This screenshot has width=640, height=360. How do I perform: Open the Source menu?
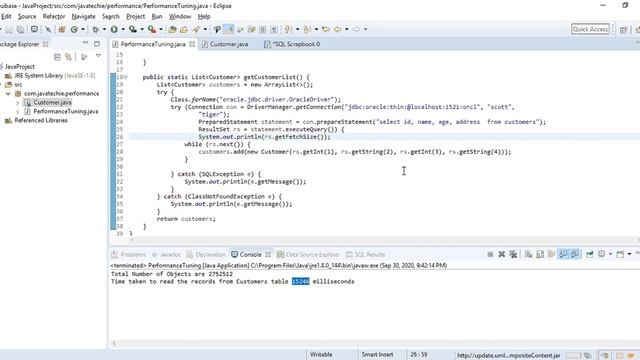(27, 17)
